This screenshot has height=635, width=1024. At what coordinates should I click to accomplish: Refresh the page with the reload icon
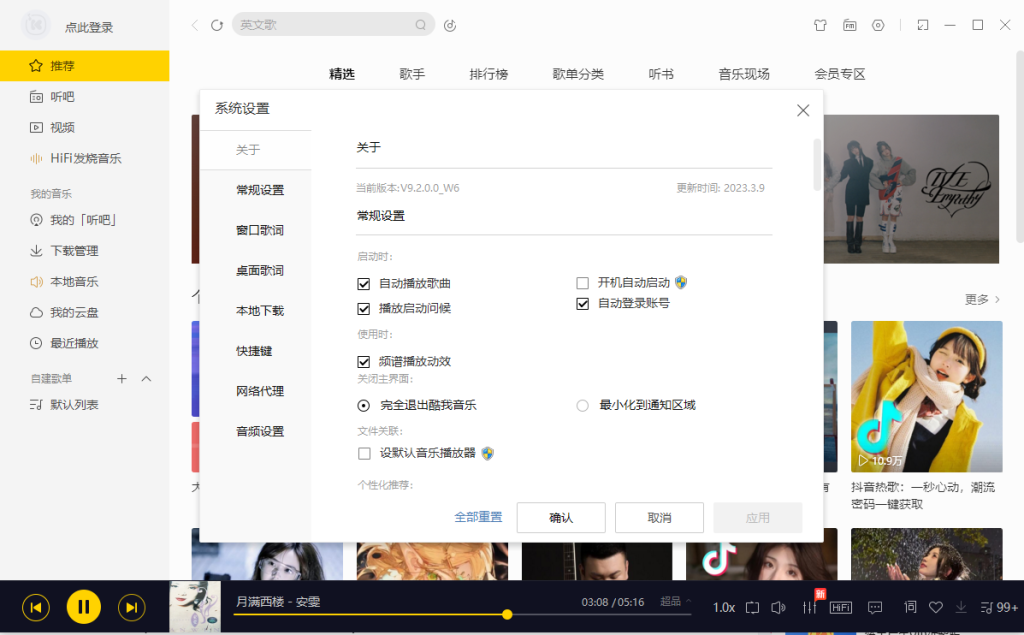[x=217, y=25]
